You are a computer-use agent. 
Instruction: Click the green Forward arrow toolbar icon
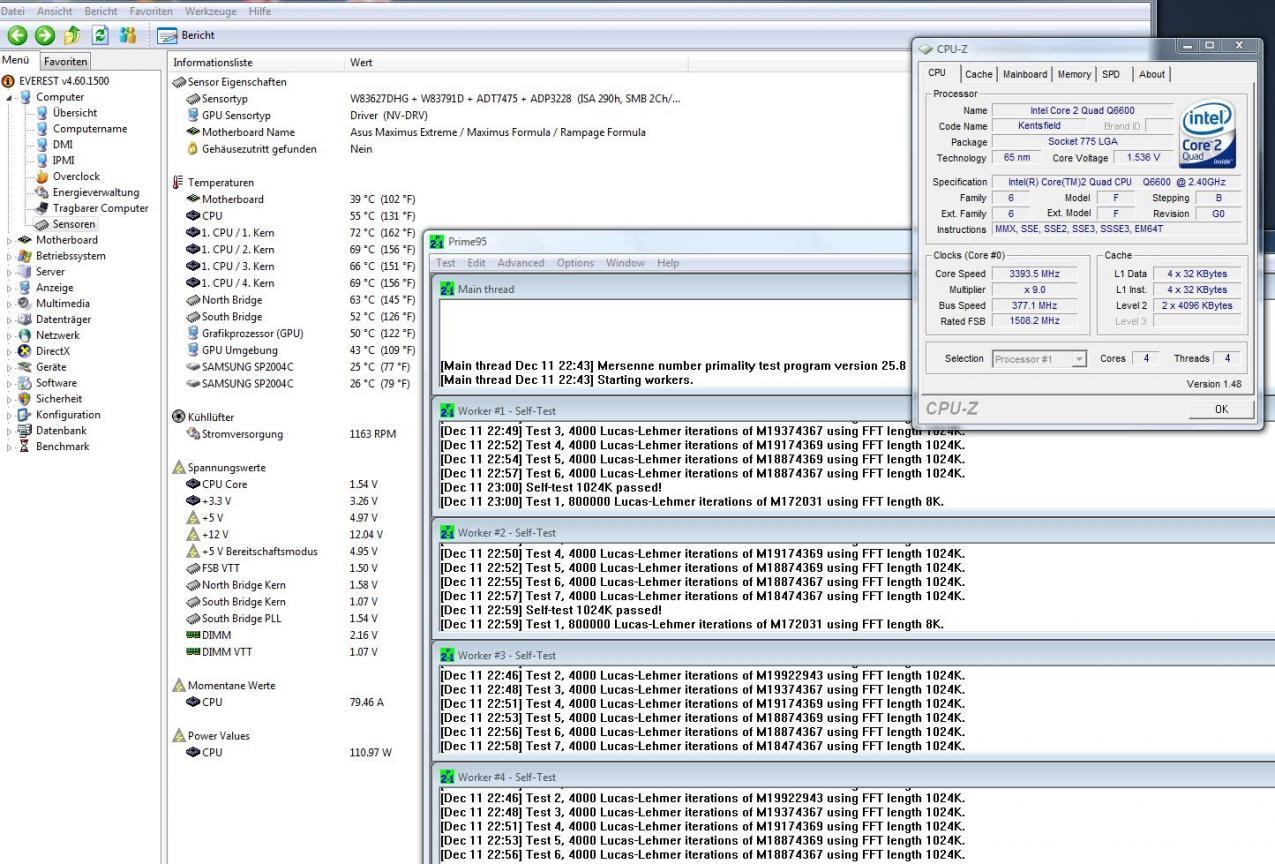coord(45,36)
